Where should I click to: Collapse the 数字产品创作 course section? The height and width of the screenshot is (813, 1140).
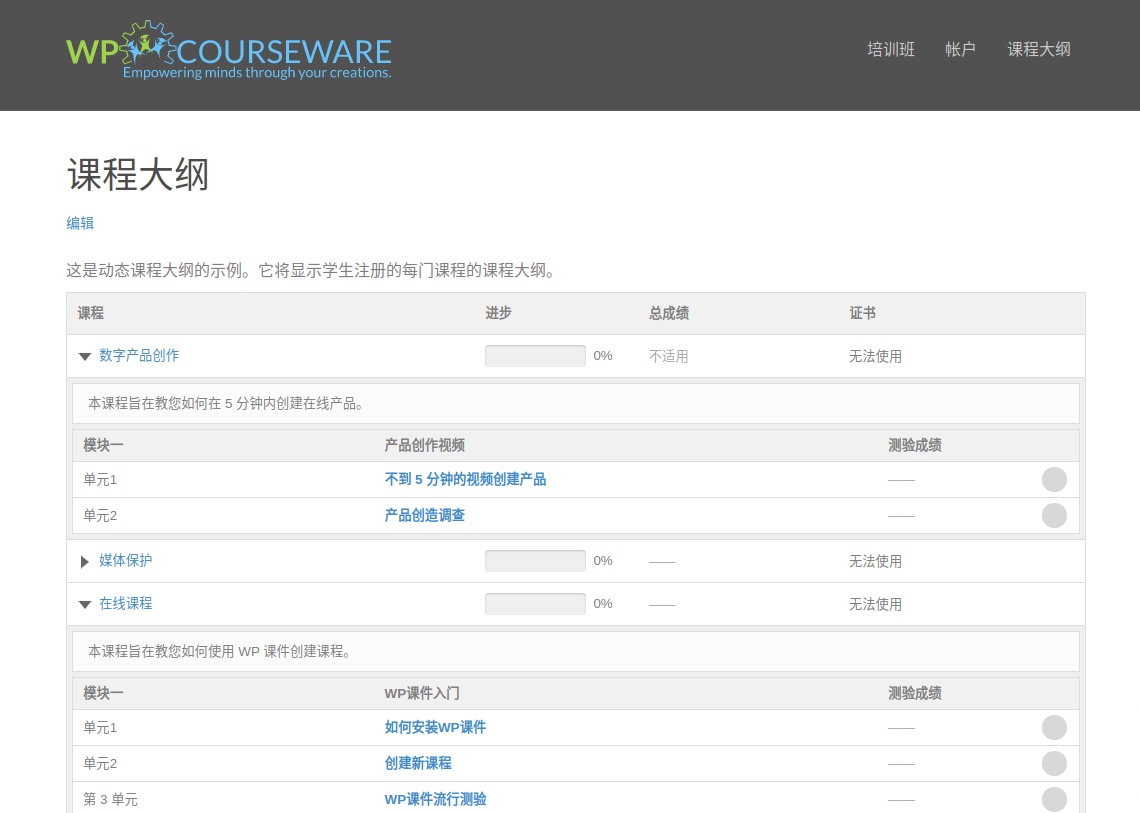pos(85,355)
